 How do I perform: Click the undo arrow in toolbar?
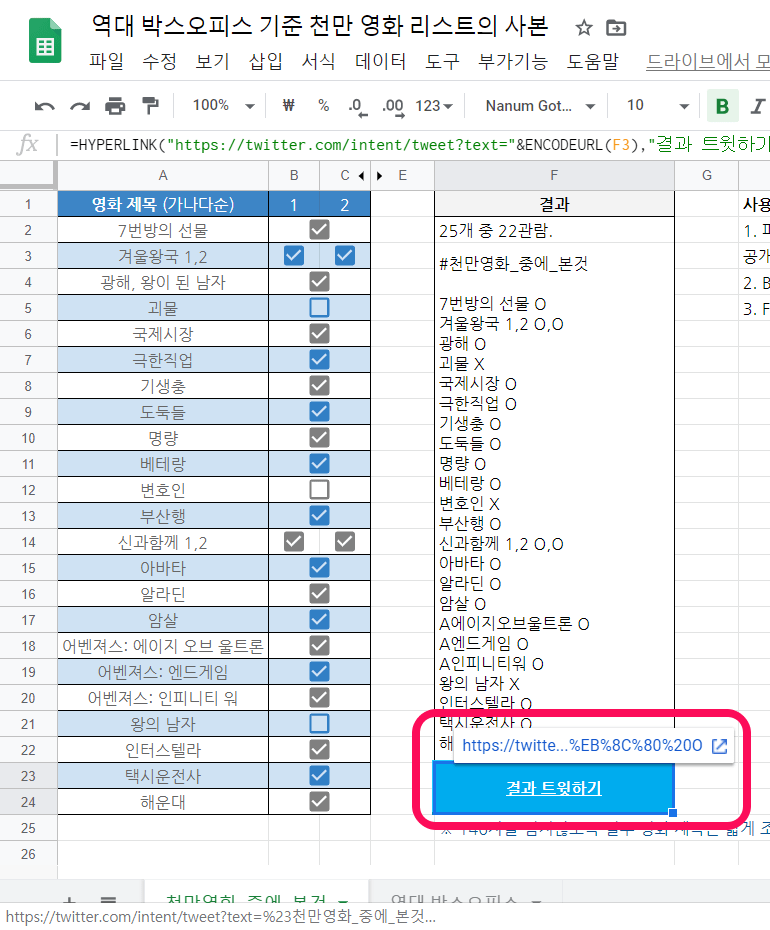click(x=45, y=106)
